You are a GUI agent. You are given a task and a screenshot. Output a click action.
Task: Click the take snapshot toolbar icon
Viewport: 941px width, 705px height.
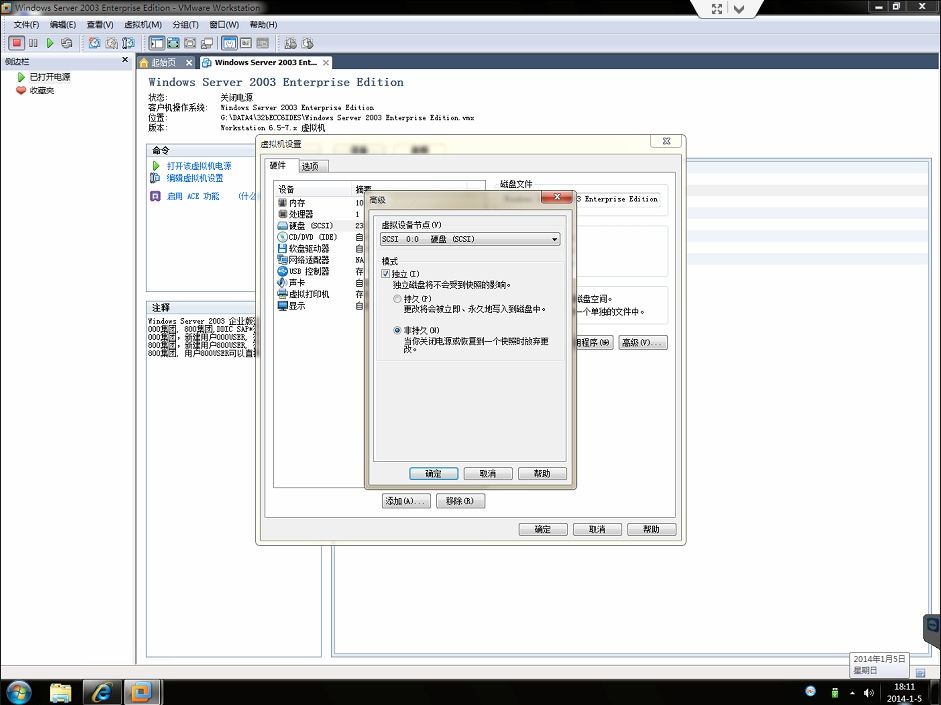tap(94, 43)
